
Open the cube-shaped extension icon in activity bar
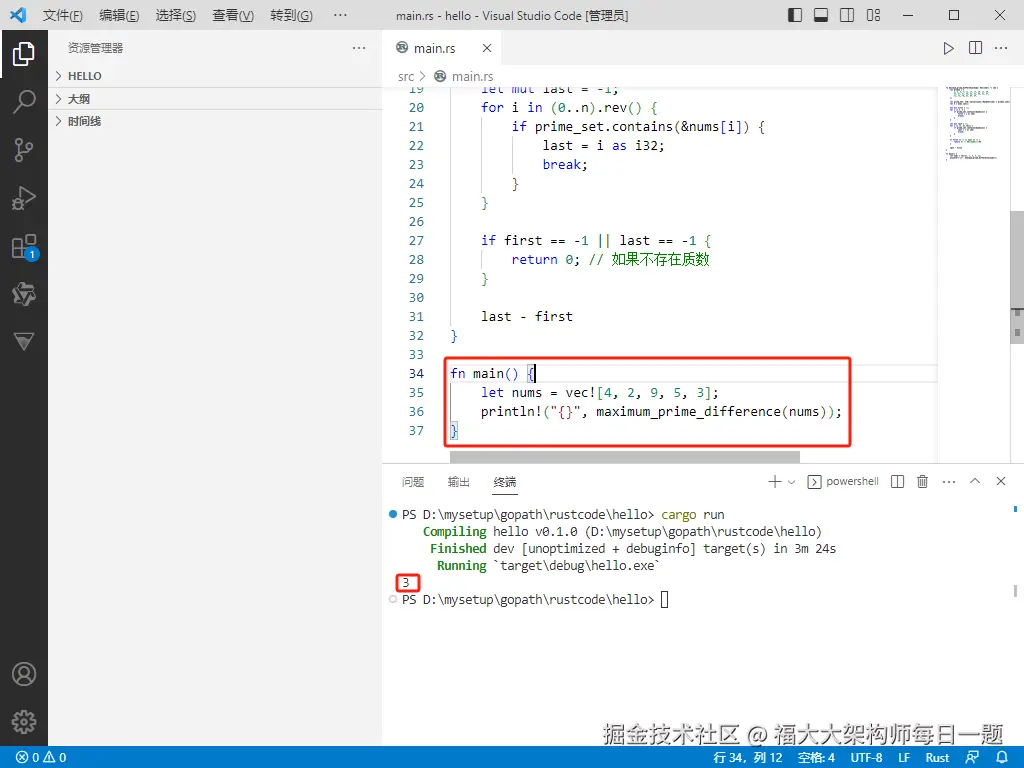pos(24,295)
